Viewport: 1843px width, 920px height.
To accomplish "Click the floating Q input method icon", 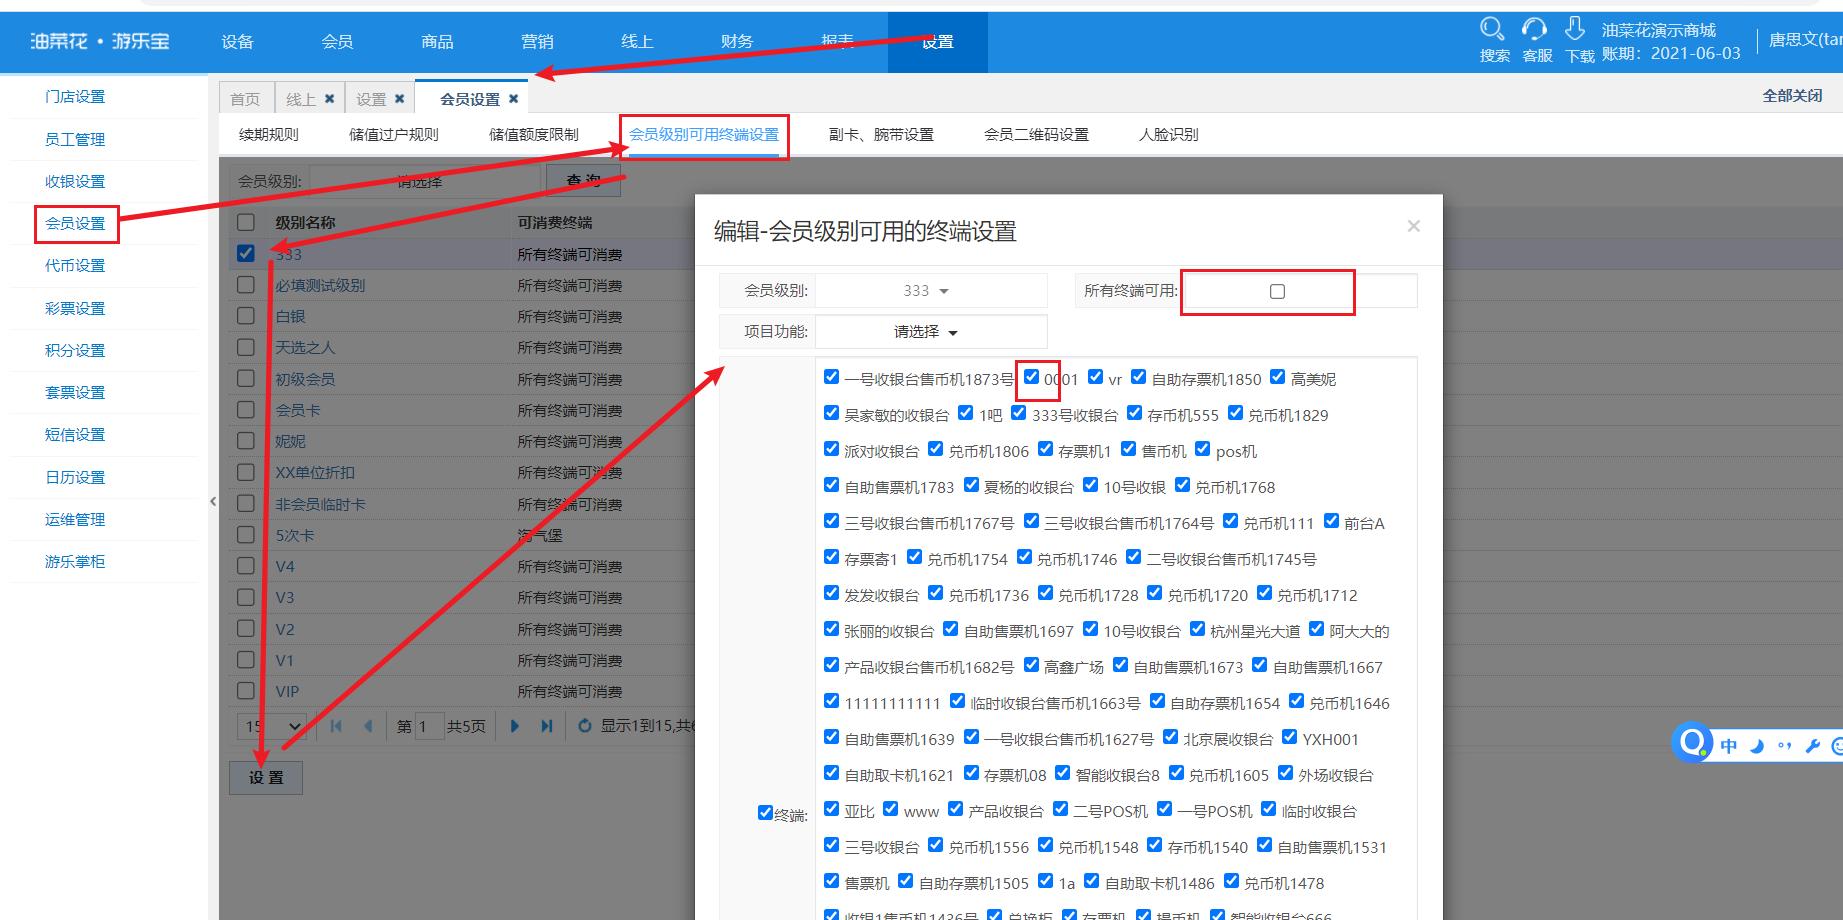I will (1692, 743).
